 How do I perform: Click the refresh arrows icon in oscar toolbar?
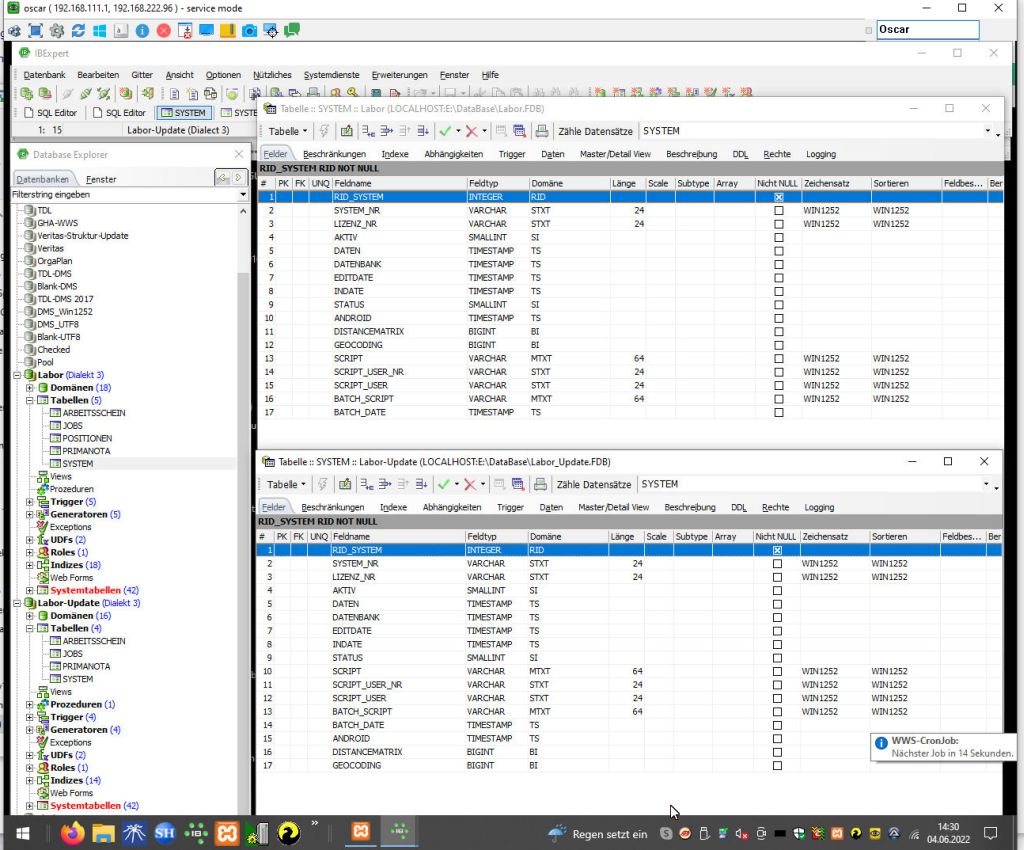click(78, 30)
